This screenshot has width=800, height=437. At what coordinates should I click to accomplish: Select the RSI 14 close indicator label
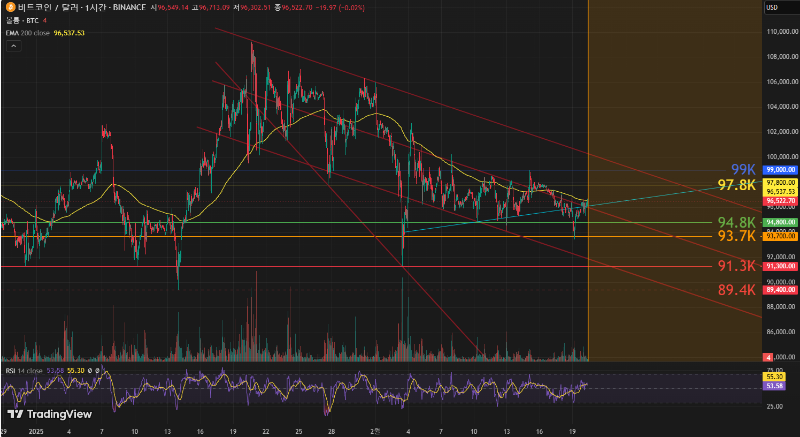[24, 370]
